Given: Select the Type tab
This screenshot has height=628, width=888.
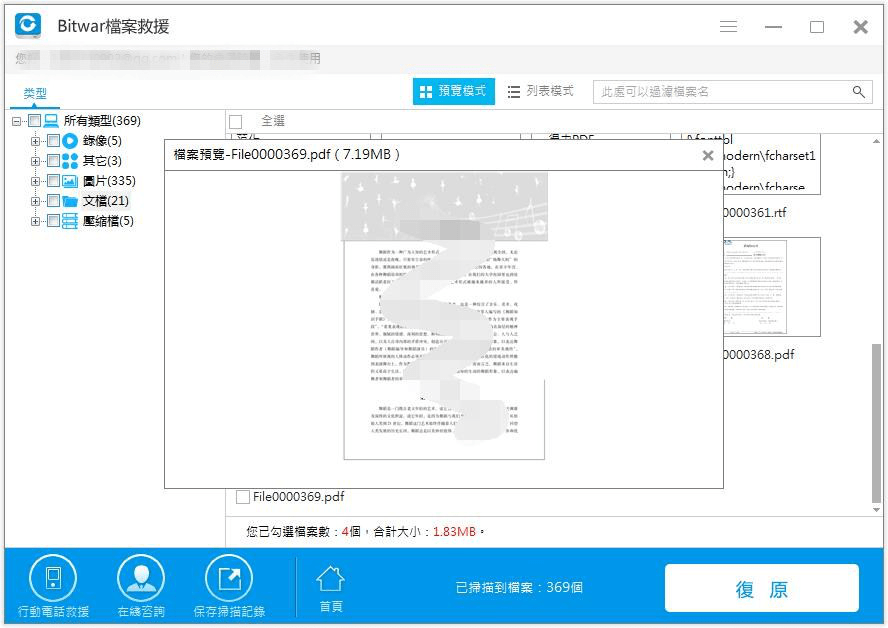Looking at the screenshot, I should pos(35,93).
